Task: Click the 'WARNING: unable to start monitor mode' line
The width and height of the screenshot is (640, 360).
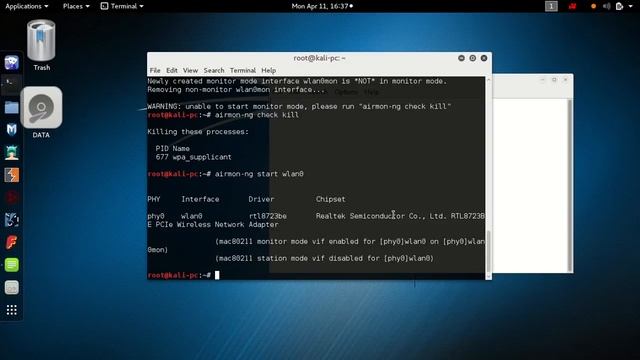Action: pyautogui.click(x=299, y=107)
